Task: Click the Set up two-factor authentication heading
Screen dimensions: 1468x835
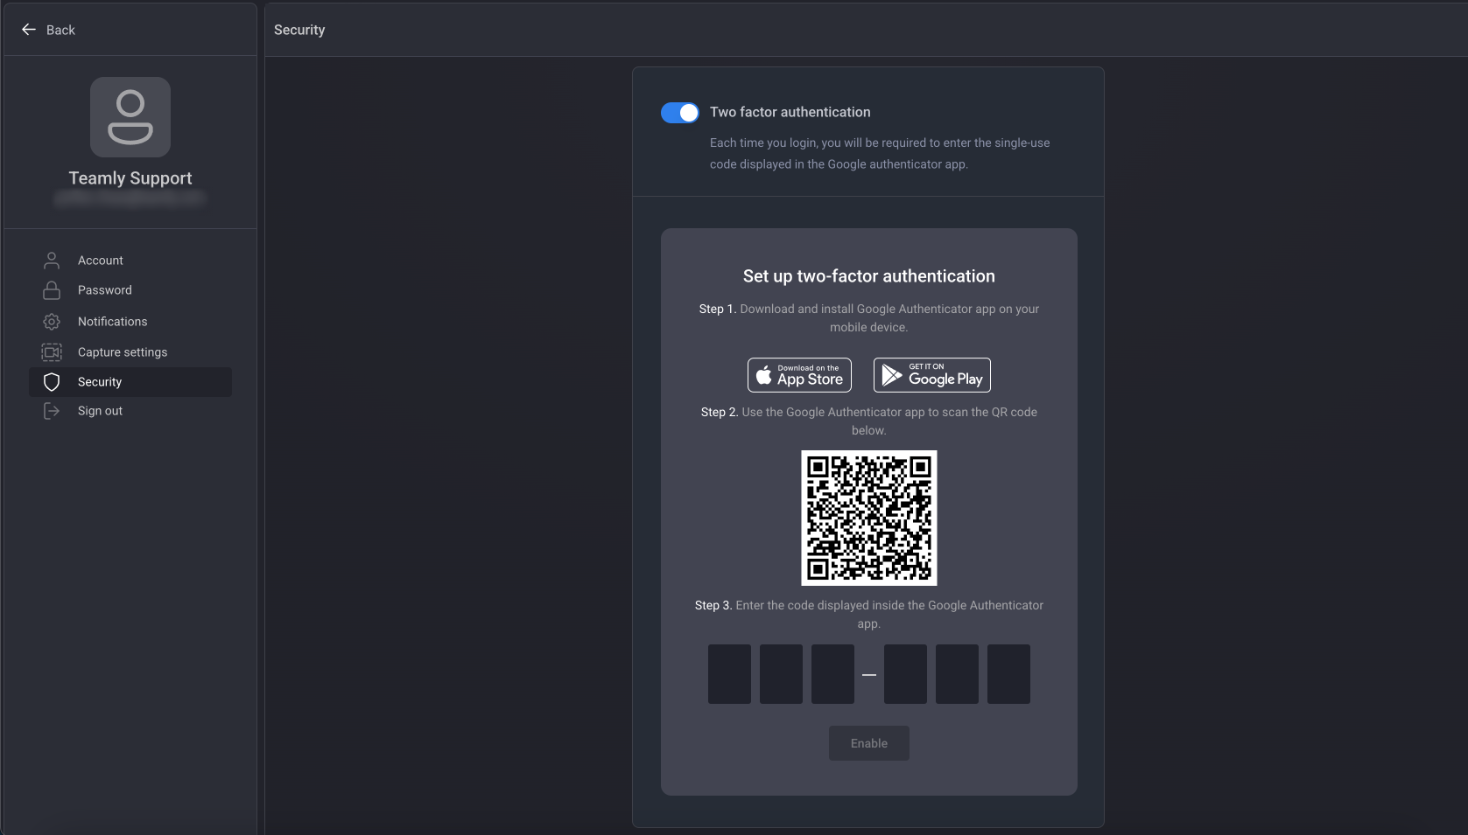Action: [869, 276]
